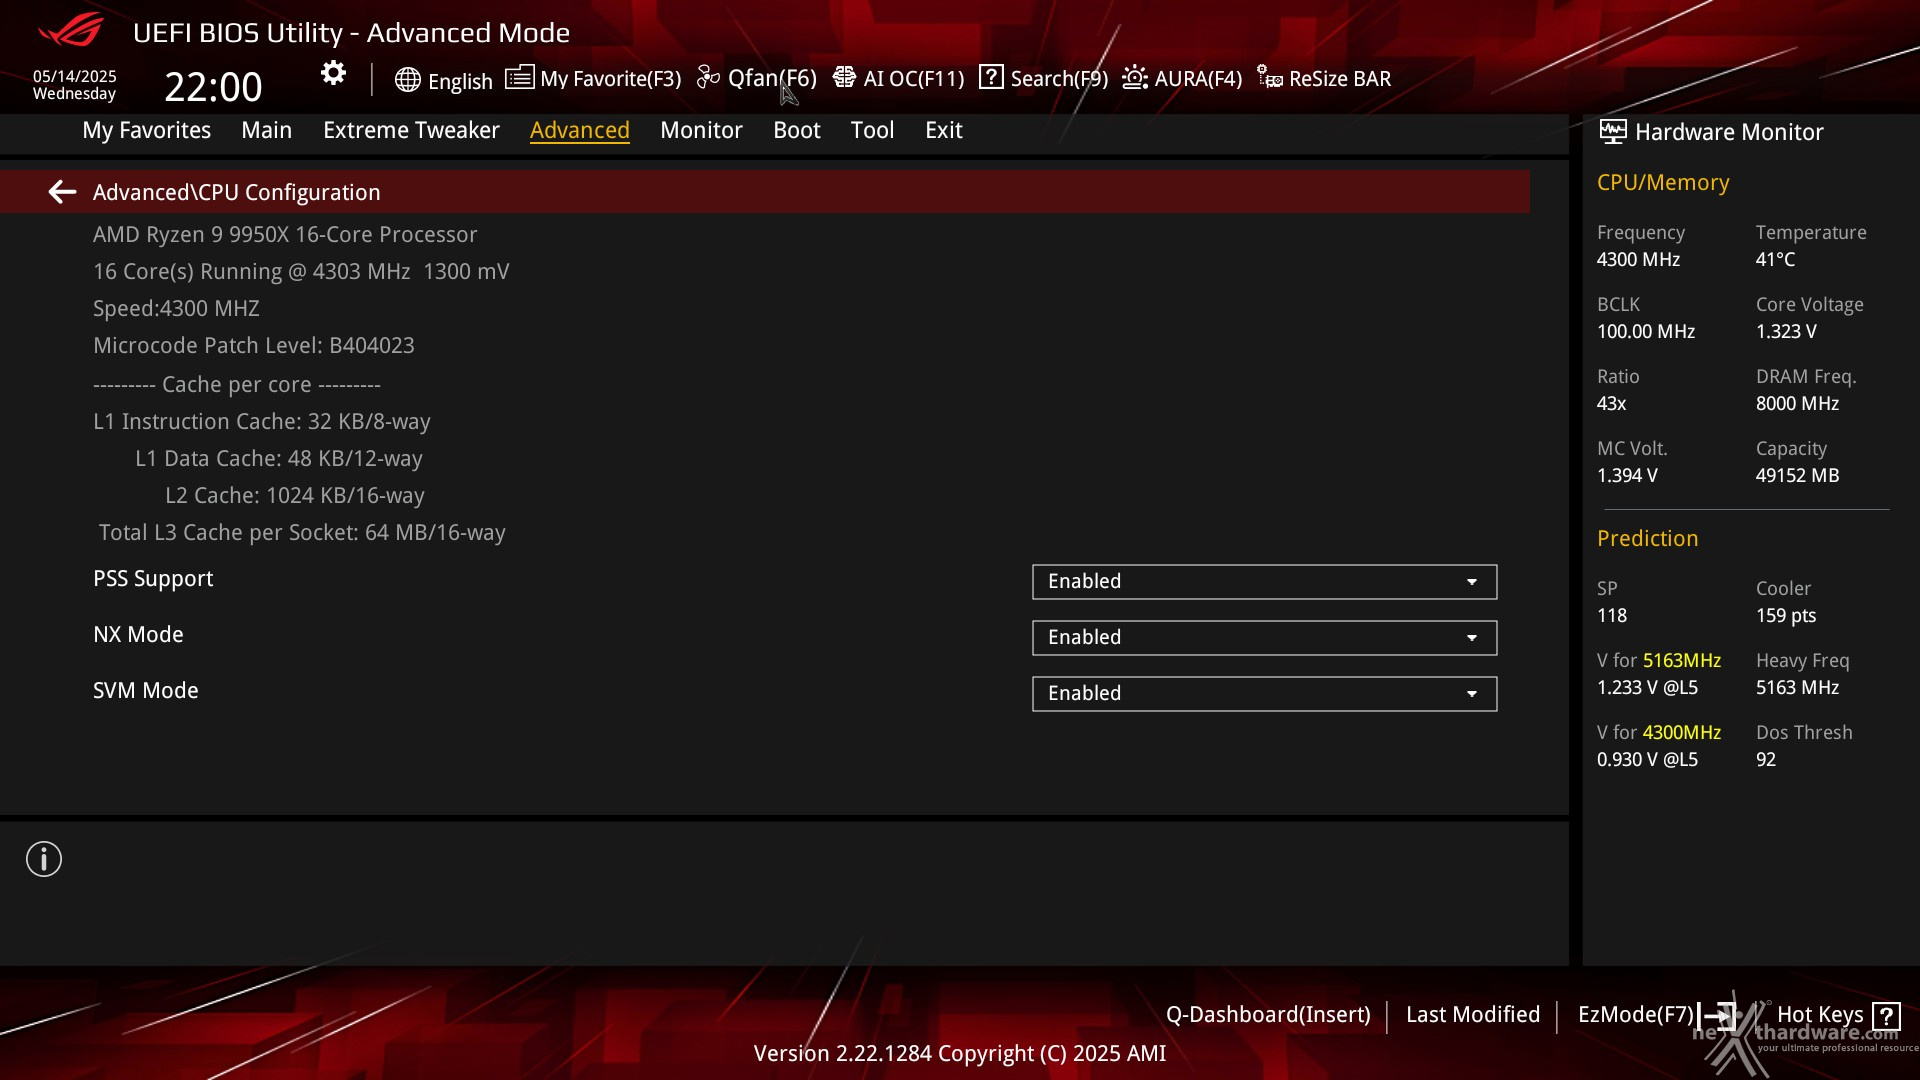Viewport: 1920px width, 1080px height.
Task: Open My Favorite(F3) list icon
Action: [519, 77]
